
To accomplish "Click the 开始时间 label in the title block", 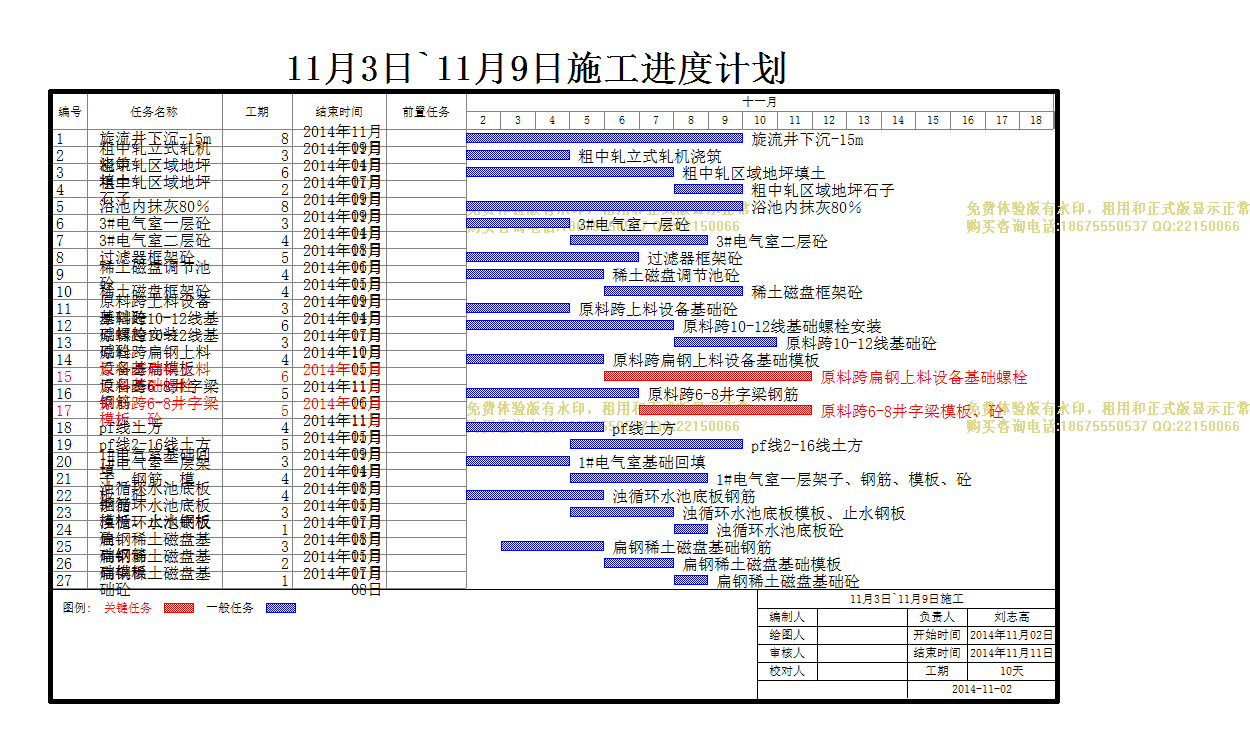I will [937, 635].
